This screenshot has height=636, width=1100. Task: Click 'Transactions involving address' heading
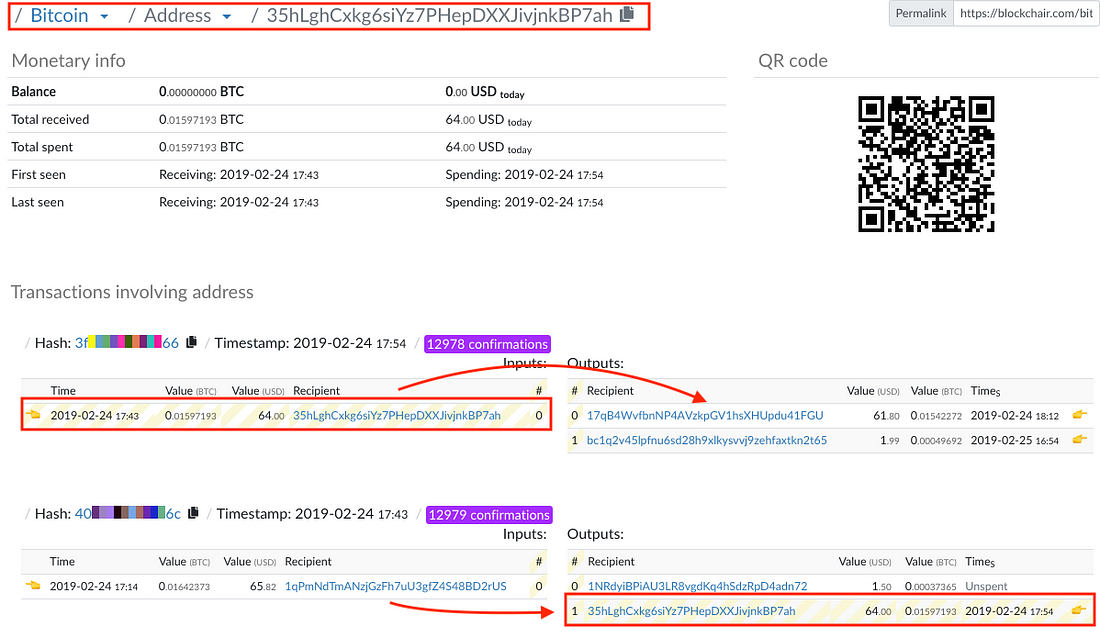click(132, 292)
